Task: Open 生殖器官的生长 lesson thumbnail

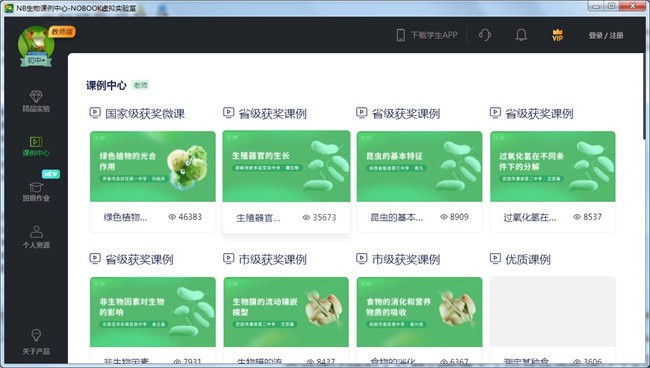Action: [x=286, y=166]
